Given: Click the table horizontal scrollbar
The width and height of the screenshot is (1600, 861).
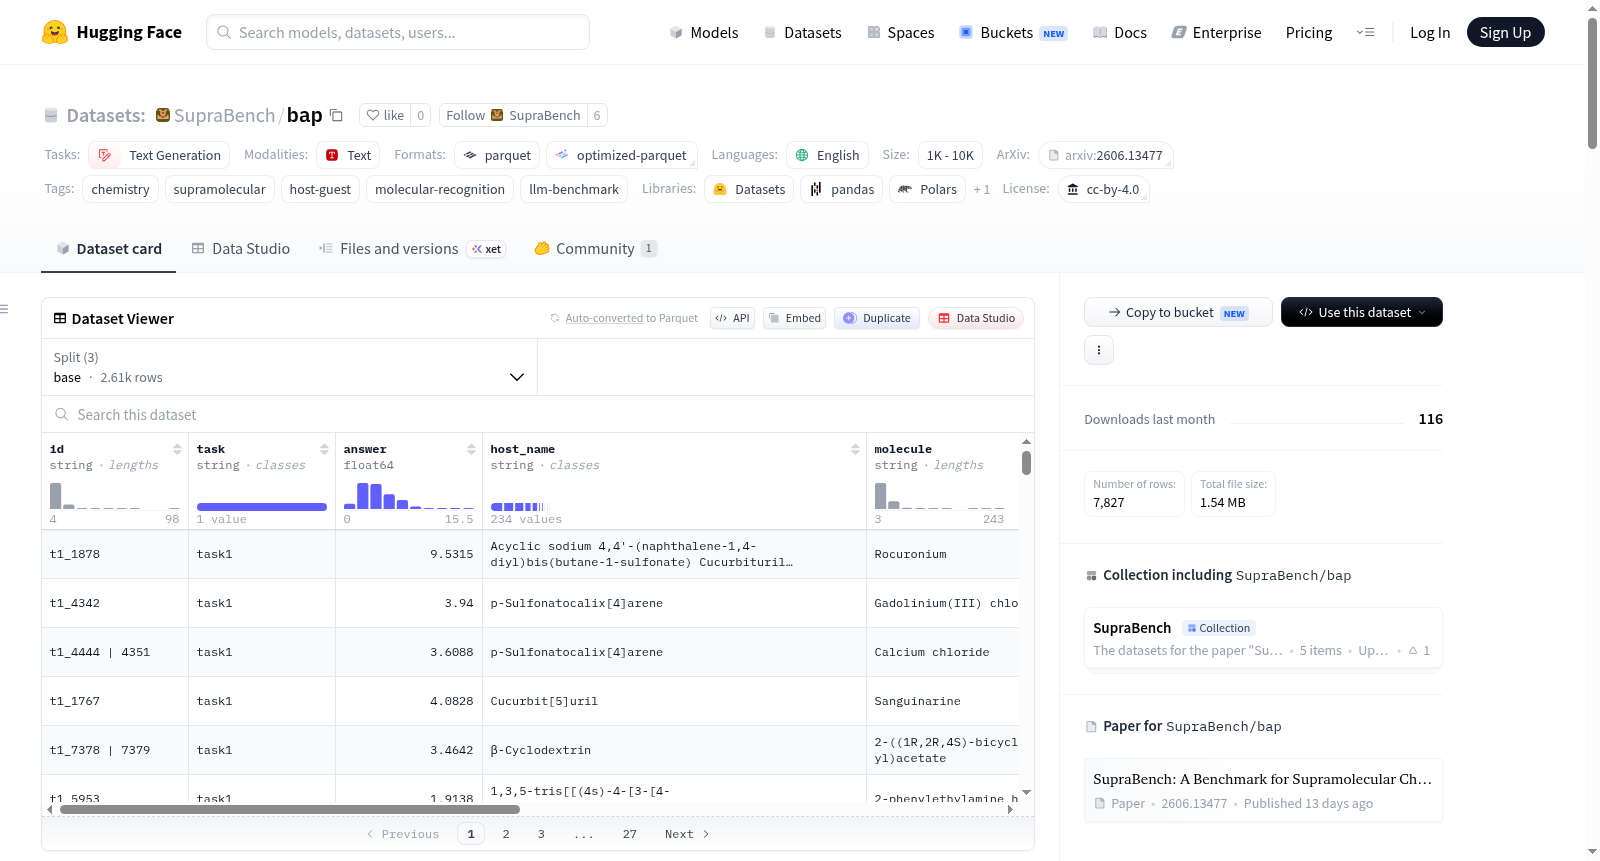Looking at the screenshot, I should pos(290,809).
